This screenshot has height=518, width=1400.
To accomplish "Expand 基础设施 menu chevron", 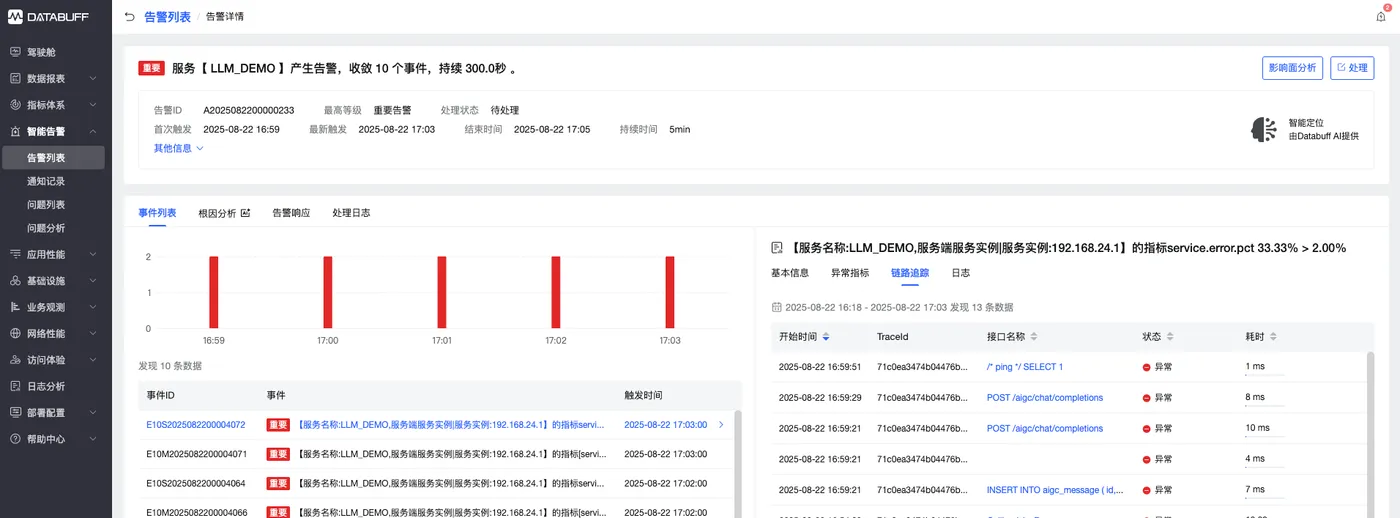I will (x=92, y=281).
